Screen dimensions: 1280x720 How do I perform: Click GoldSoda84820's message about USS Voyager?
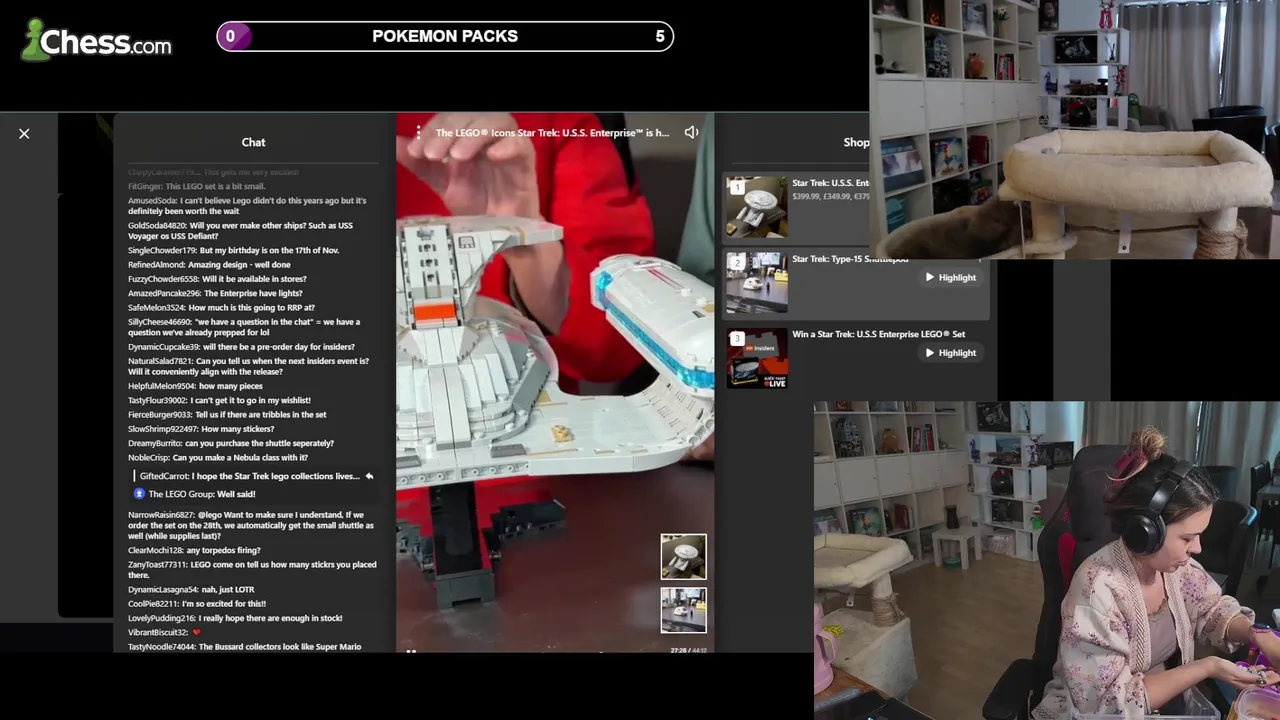[x=240, y=231]
